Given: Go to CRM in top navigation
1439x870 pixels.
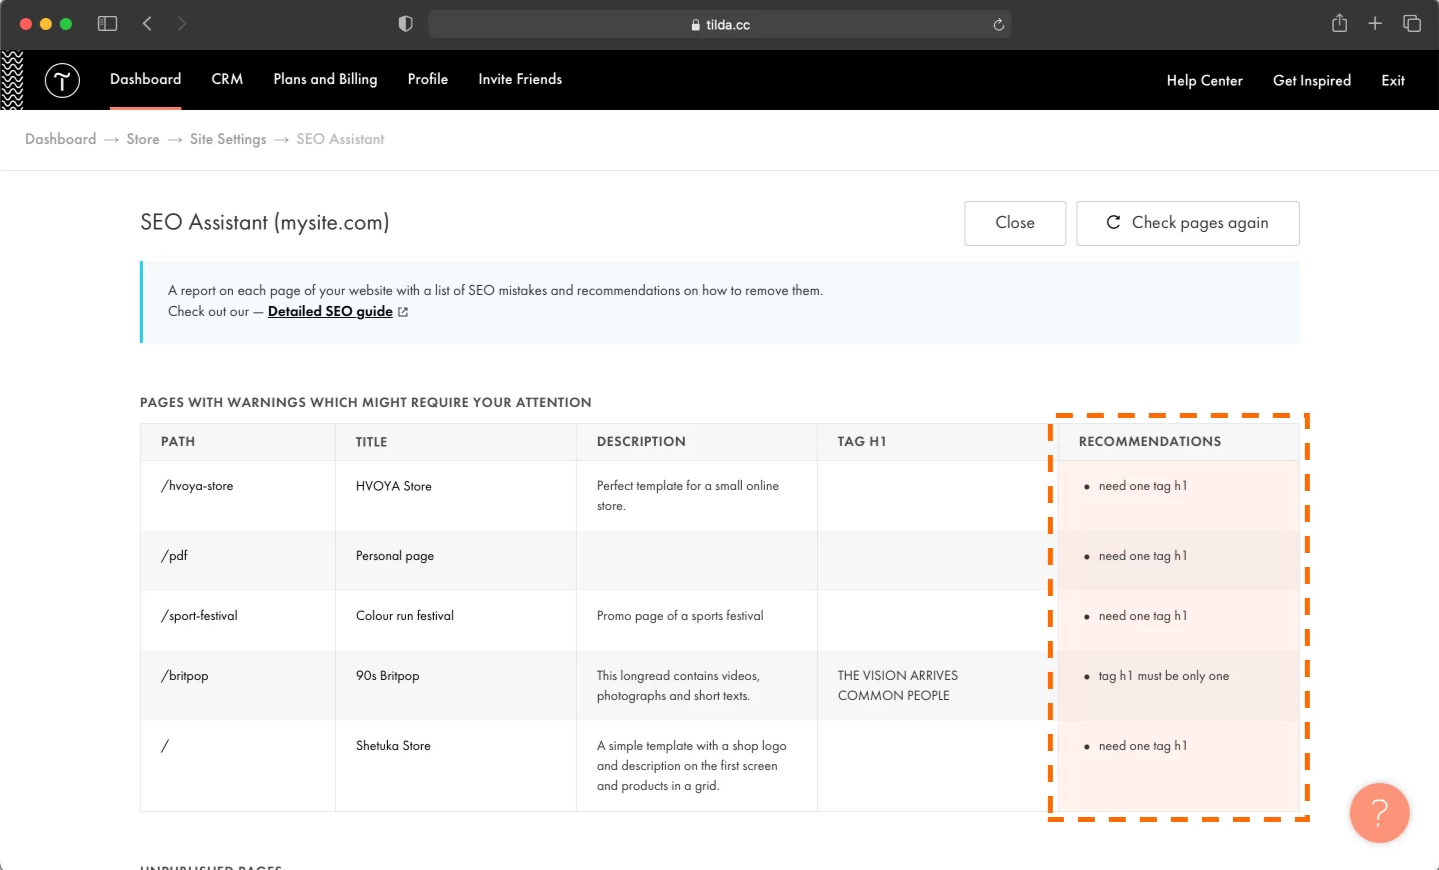Looking at the screenshot, I should tap(227, 79).
